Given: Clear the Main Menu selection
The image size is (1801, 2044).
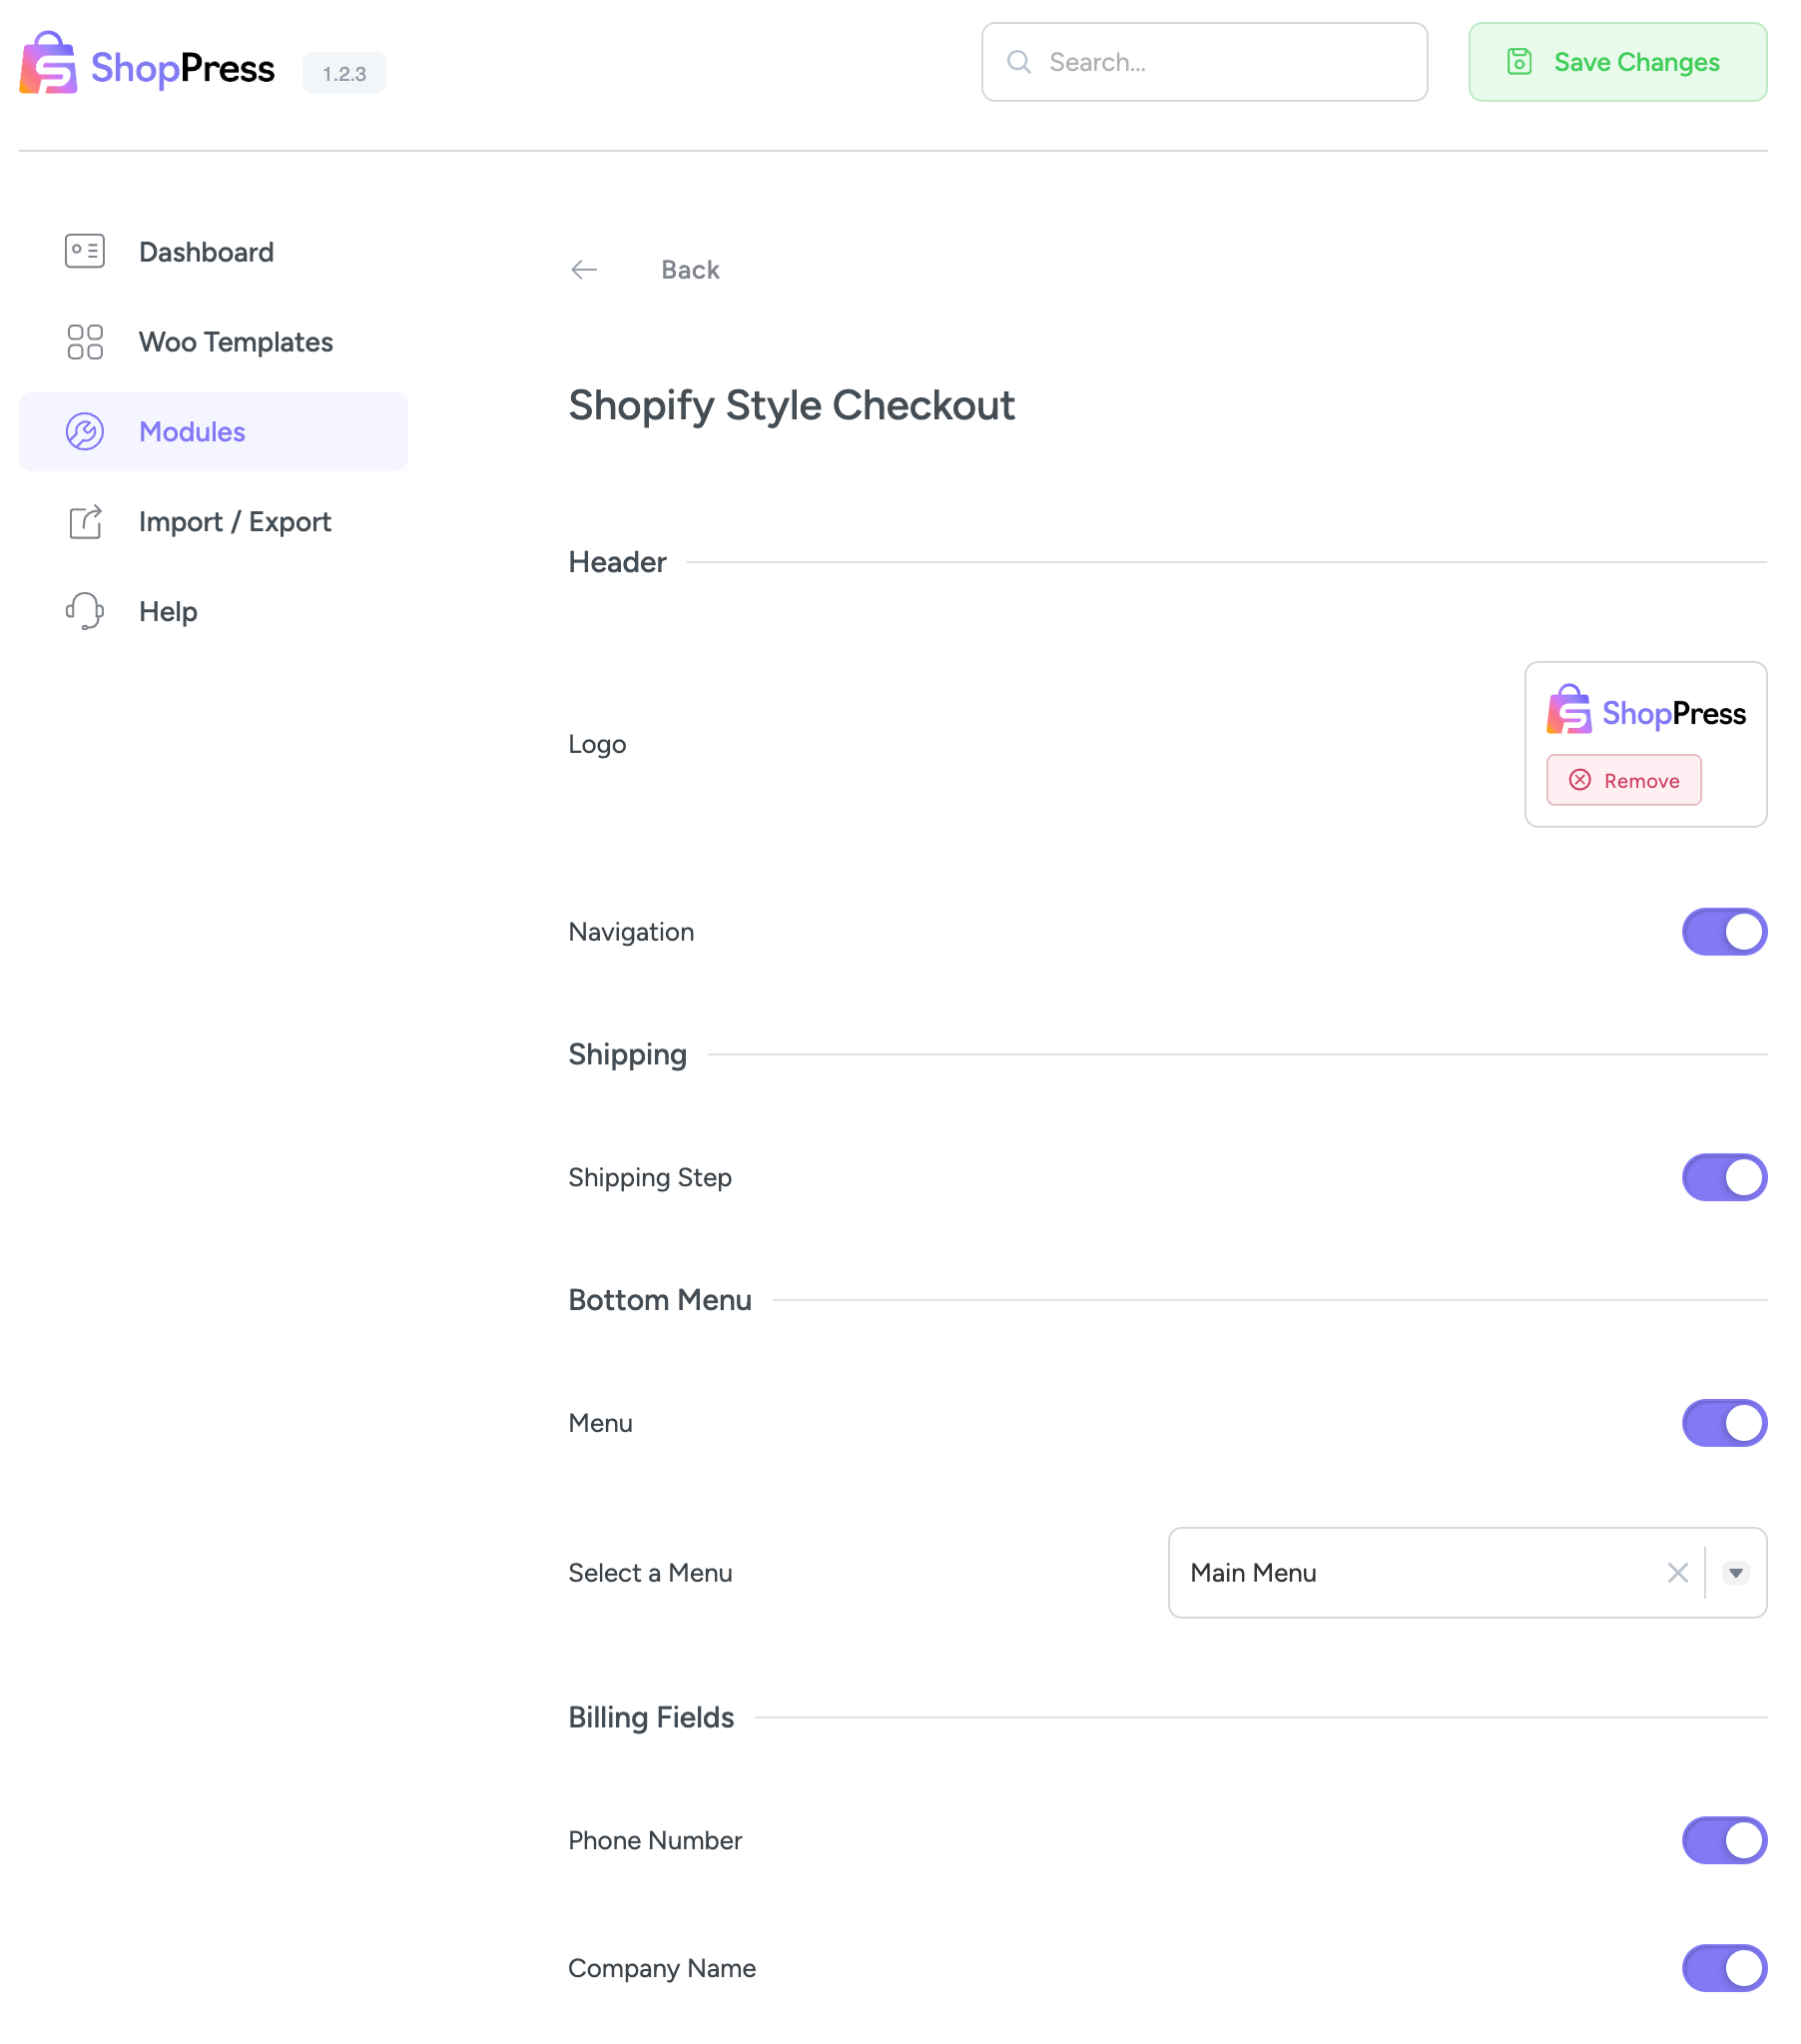Looking at the screenshot, I should 1677,1573.
